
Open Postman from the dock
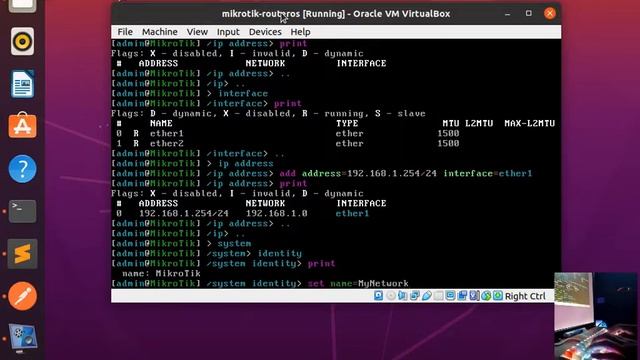click(x=22, y=296)
